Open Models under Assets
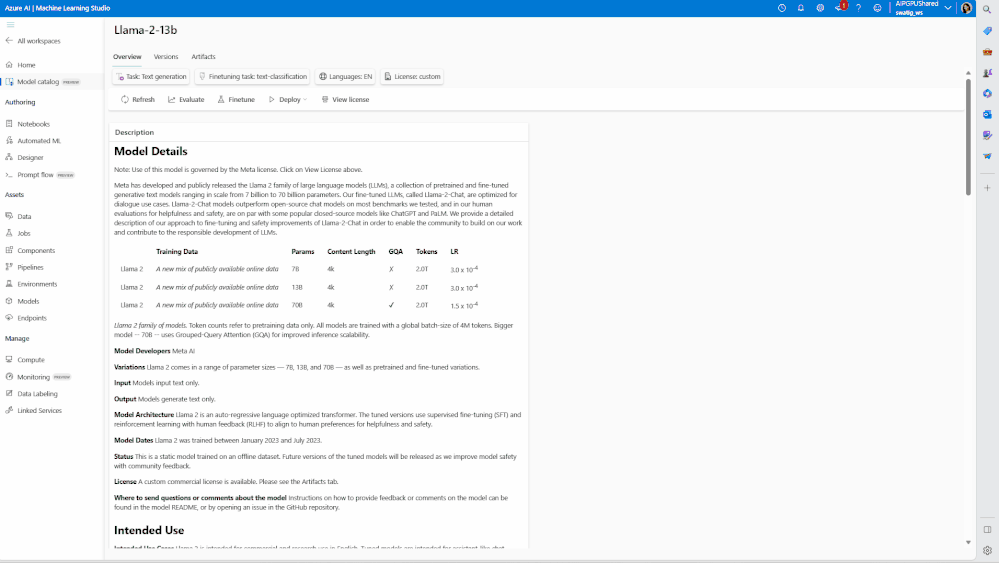This screenshot has height=563, width=999. [x=22, y=301]
